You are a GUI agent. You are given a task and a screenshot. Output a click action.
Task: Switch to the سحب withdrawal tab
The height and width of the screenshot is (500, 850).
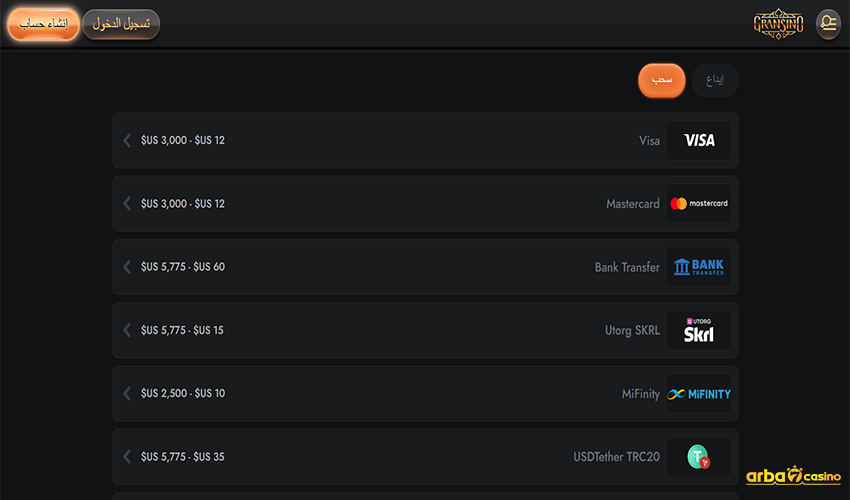click(662, 81)
